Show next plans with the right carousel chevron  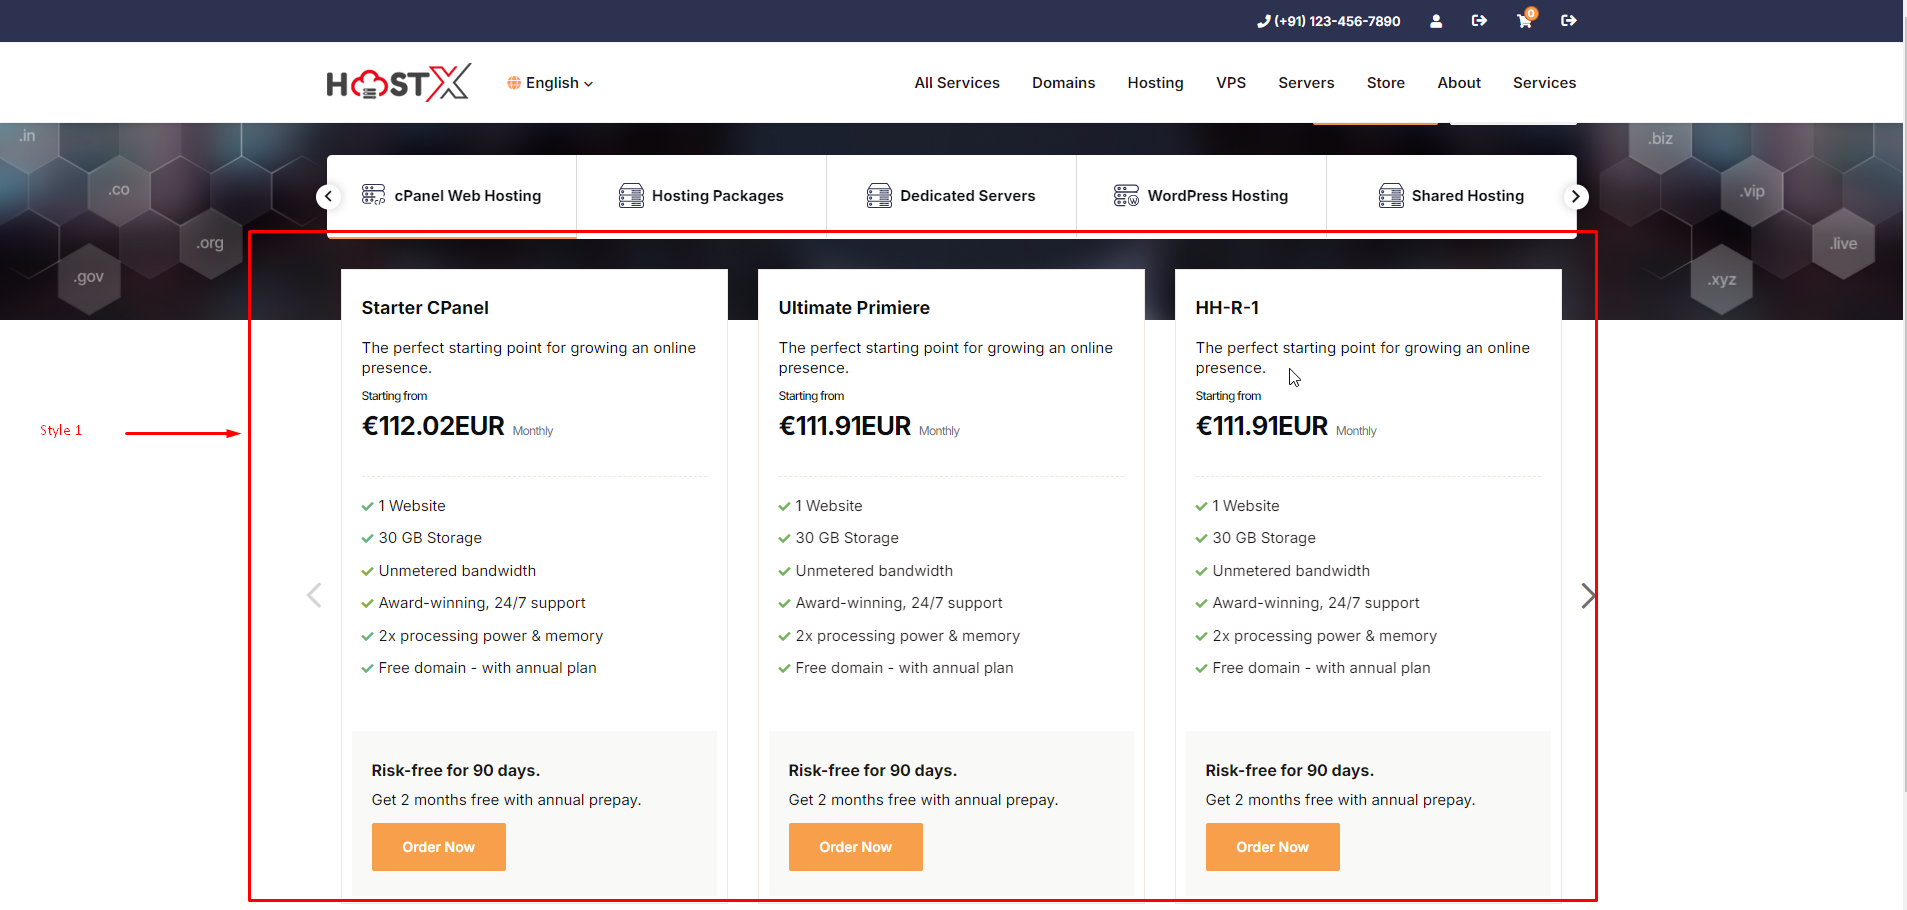(x=1587, y=596)
